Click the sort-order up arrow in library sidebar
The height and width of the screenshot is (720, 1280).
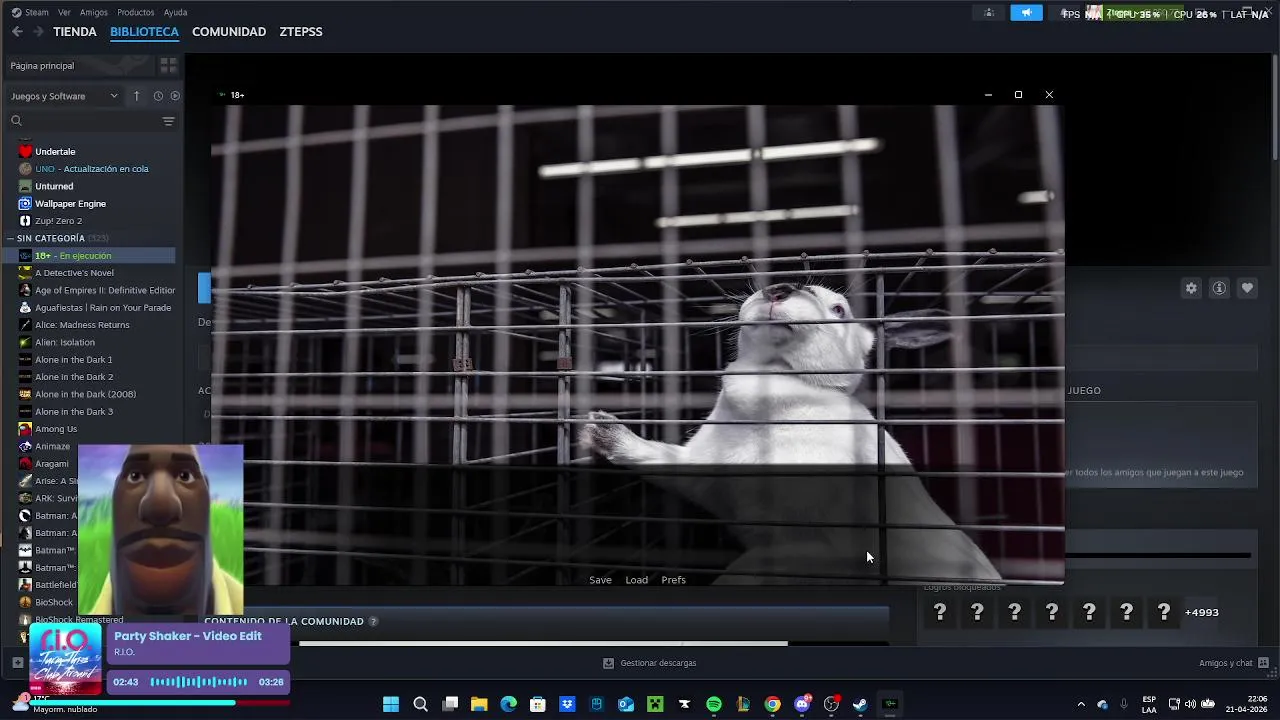click(137, 96)
